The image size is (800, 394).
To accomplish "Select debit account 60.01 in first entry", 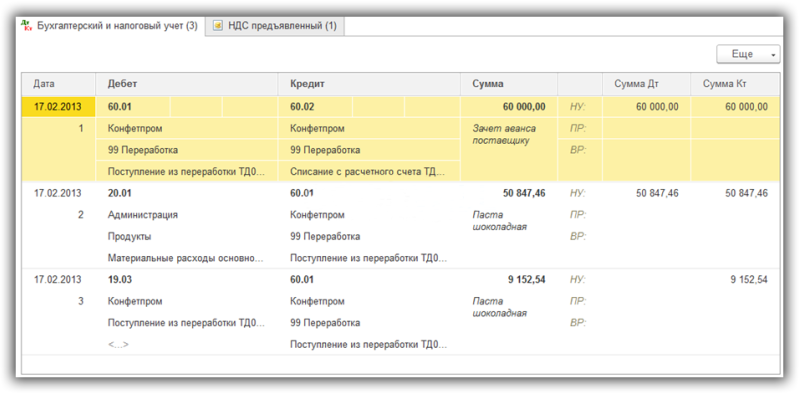I will [133, 107].
